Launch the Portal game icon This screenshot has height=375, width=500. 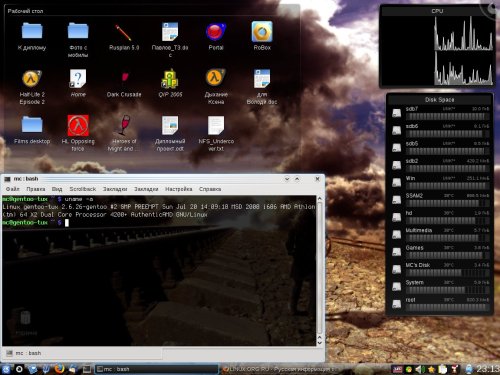(x=216, y=32)
